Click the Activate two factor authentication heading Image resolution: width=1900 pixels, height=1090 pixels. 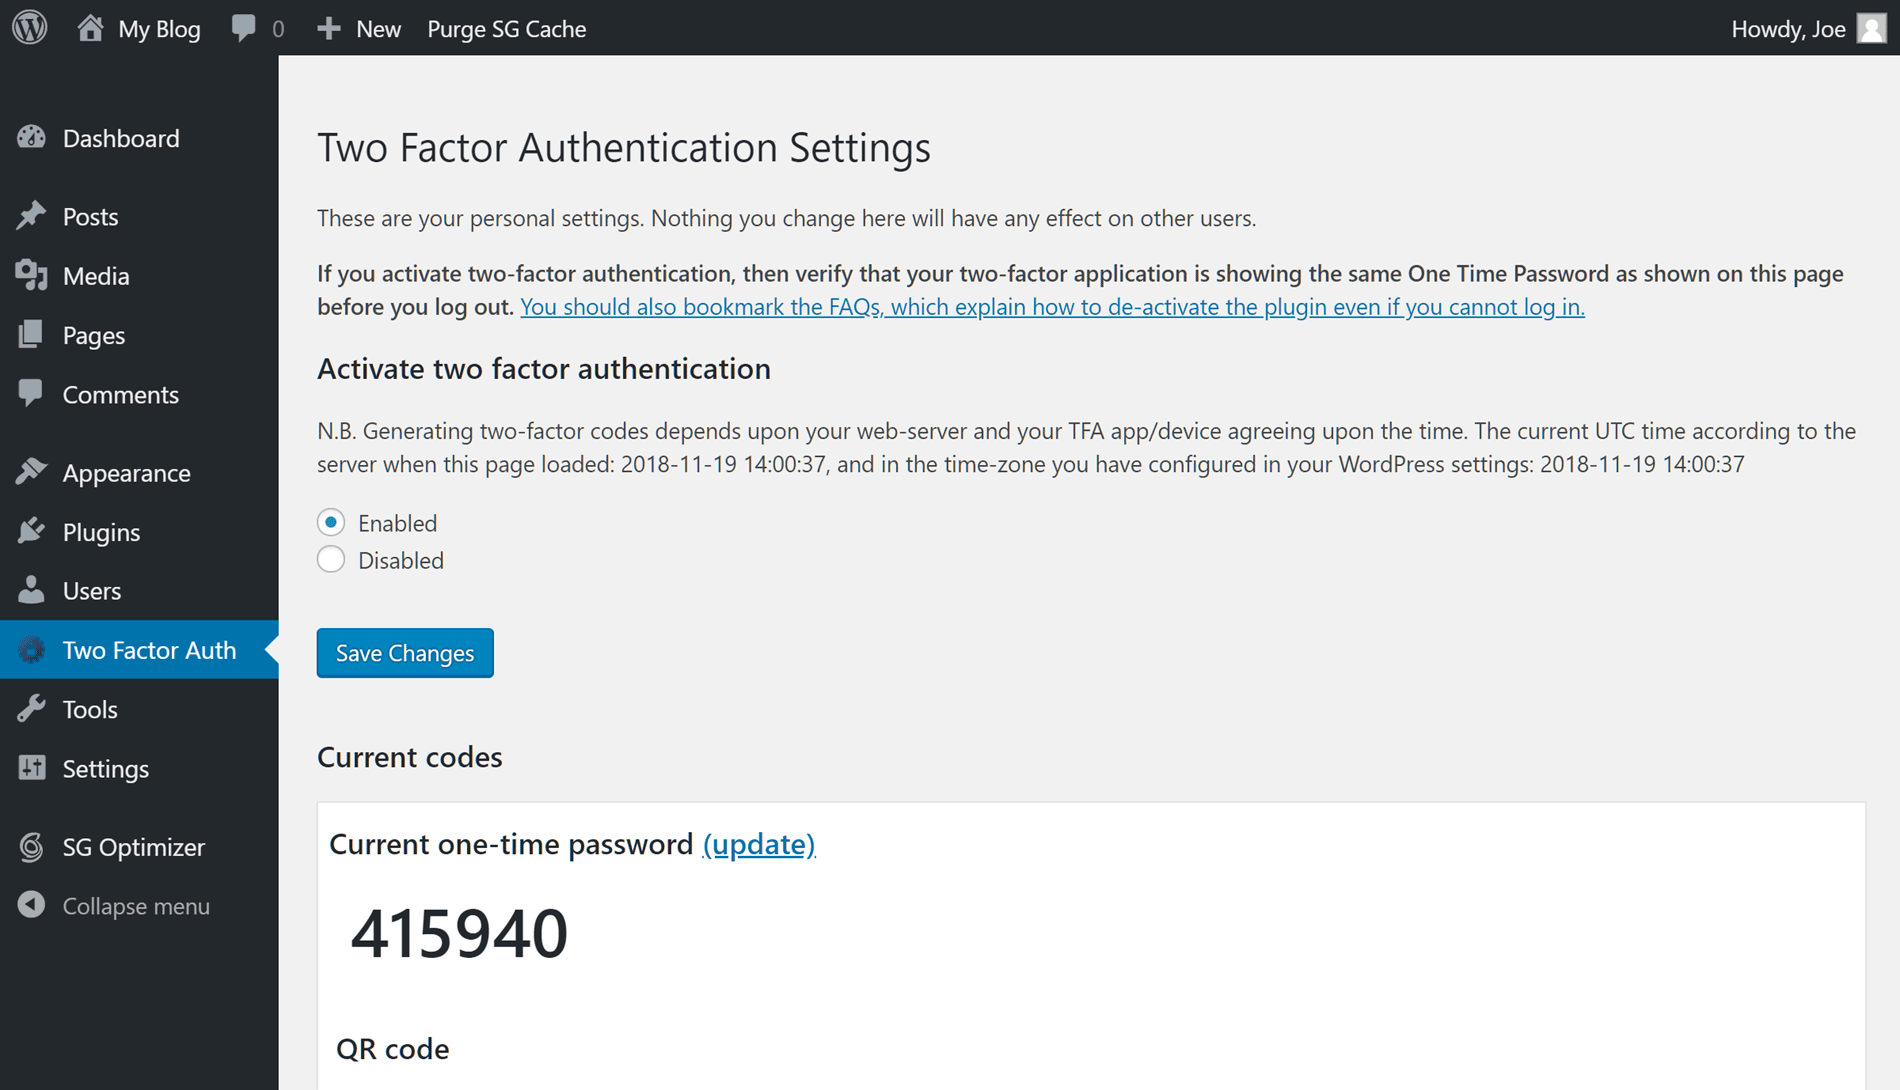coord(544,368)
